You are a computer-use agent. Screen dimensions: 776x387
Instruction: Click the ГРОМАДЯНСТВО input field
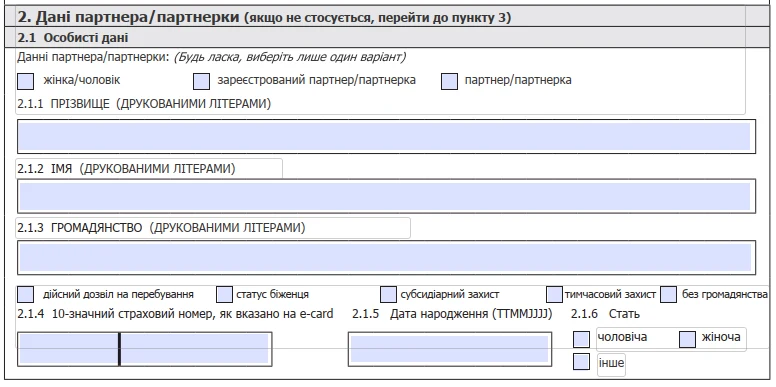(386, 257)
